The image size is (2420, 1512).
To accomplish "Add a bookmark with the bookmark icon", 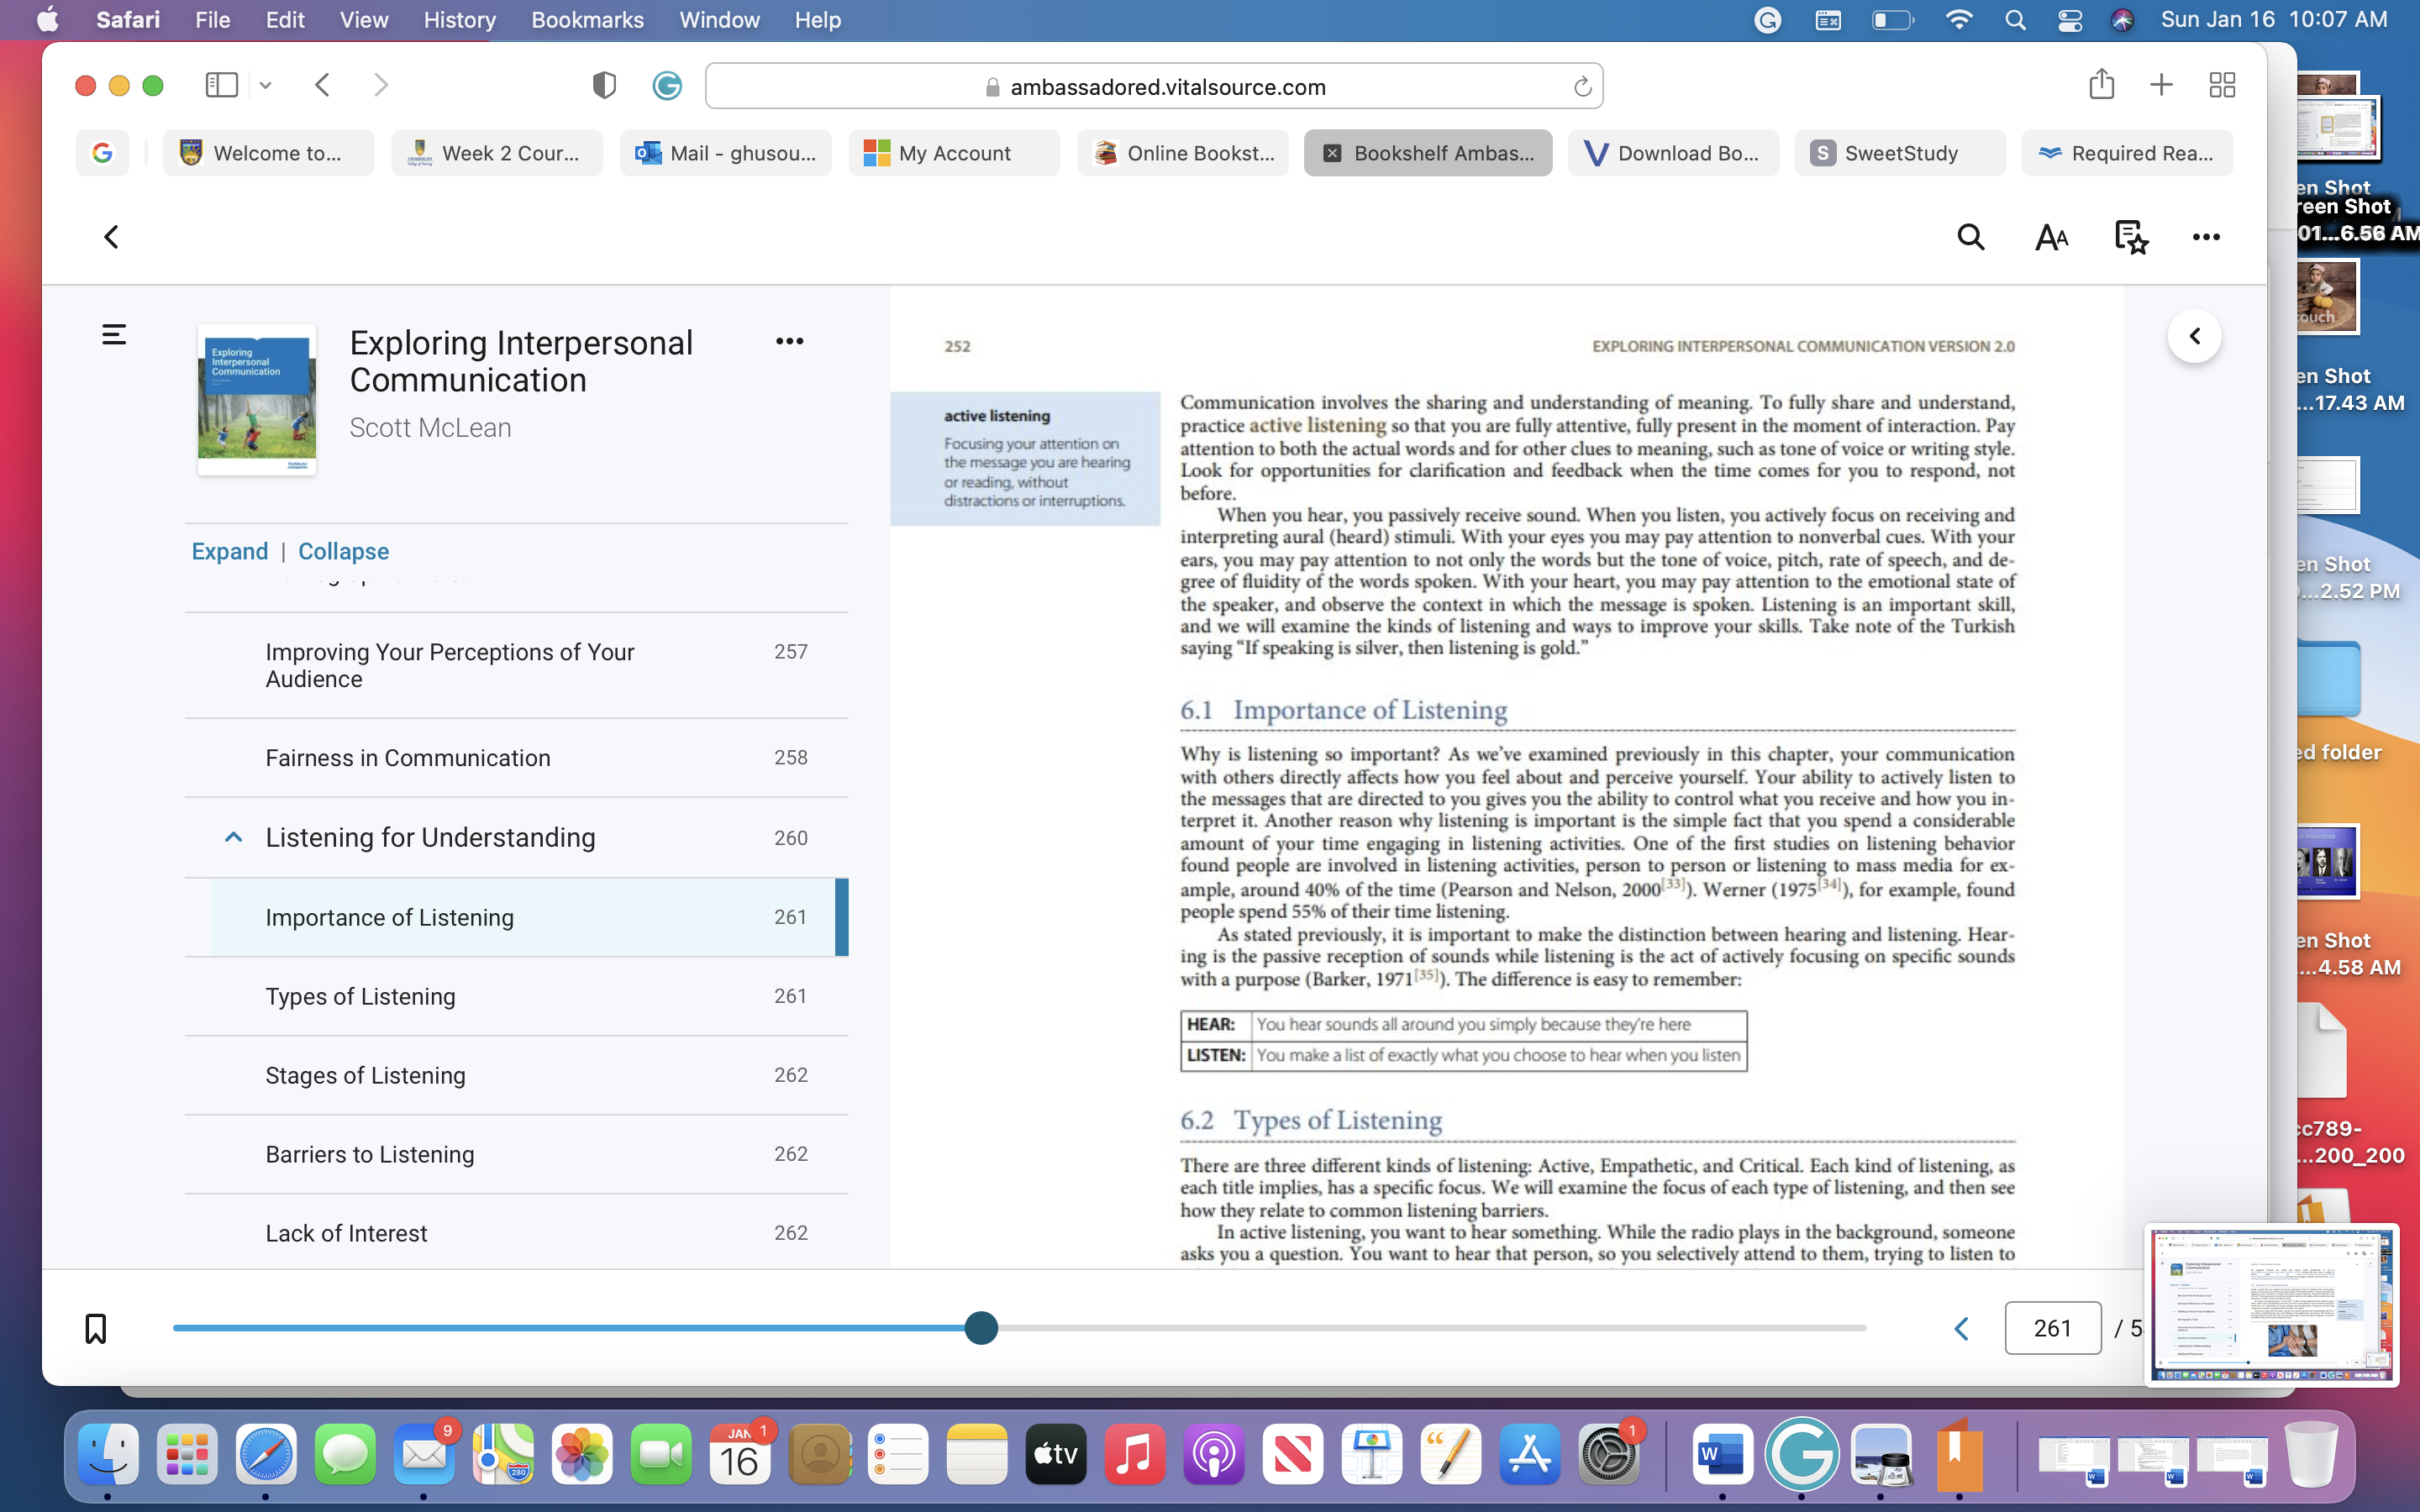I will pyautogui.click(x=96, y=1328).
